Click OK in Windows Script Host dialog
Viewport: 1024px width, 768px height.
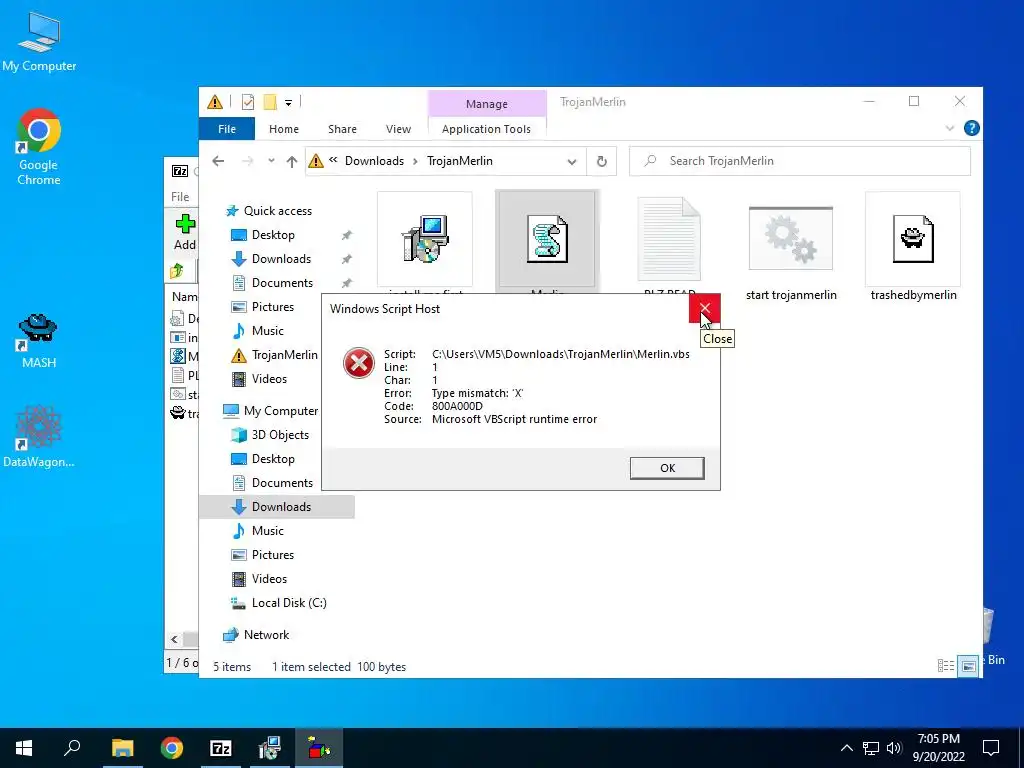tap(667, 468)
